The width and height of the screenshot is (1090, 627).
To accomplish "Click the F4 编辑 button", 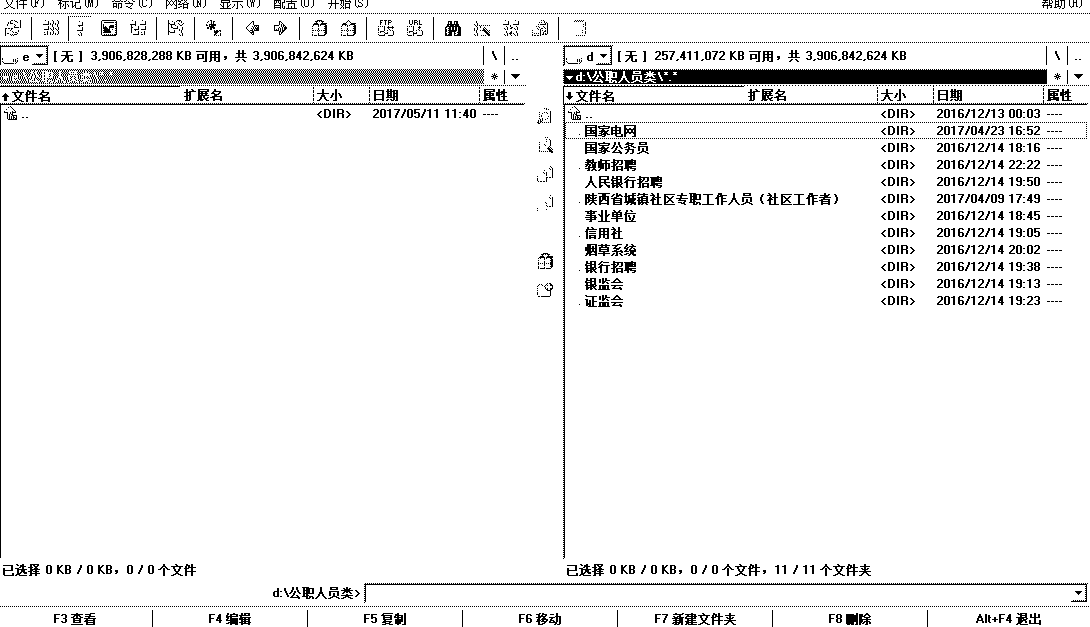I will (x=229, y=619).
